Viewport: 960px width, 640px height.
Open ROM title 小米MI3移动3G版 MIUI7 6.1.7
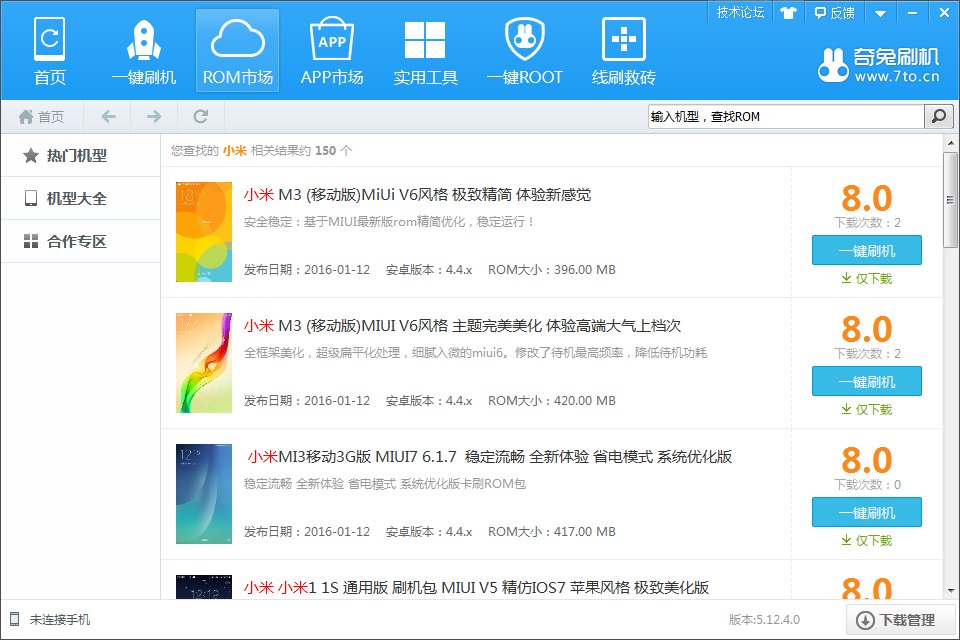[x=490, y=457]
